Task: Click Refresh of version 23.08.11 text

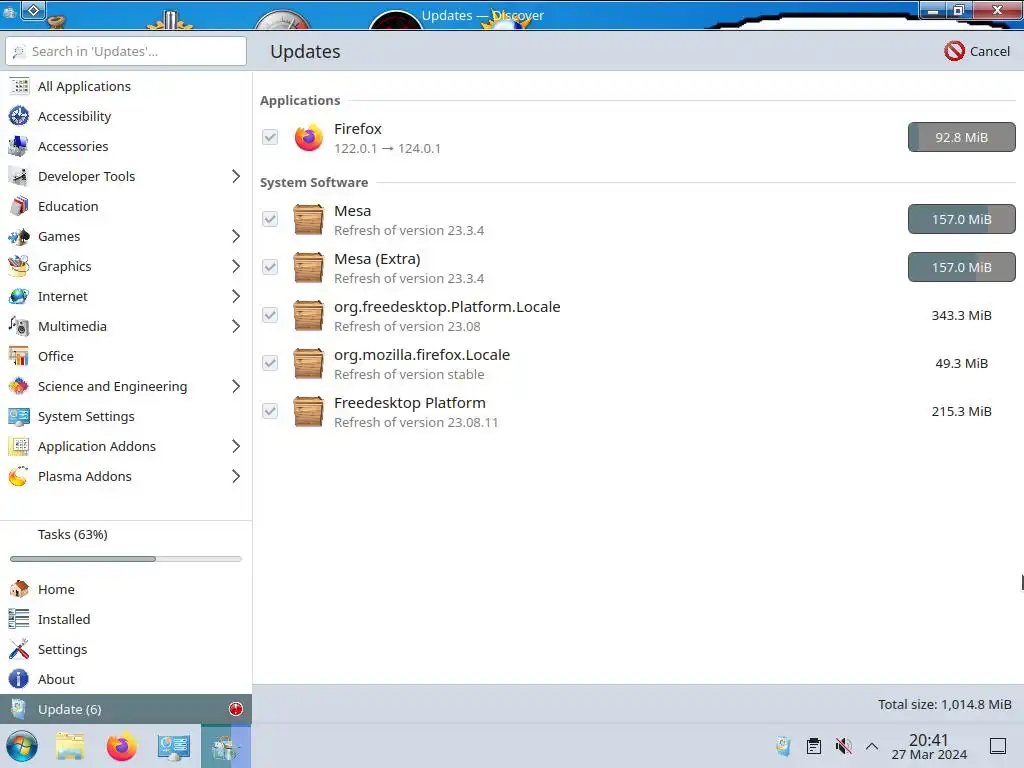Action: [x=416, y=423]
